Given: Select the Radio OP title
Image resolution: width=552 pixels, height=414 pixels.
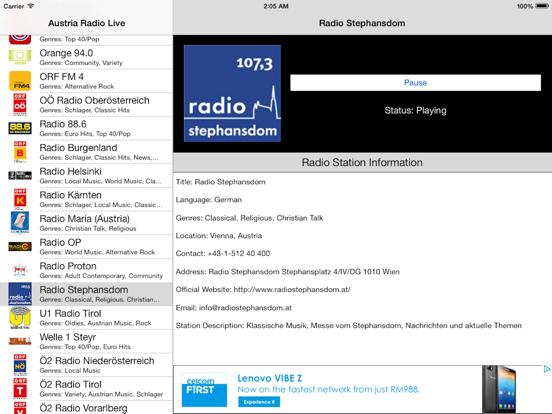Looking at the screenshot, I should point(60,243).
